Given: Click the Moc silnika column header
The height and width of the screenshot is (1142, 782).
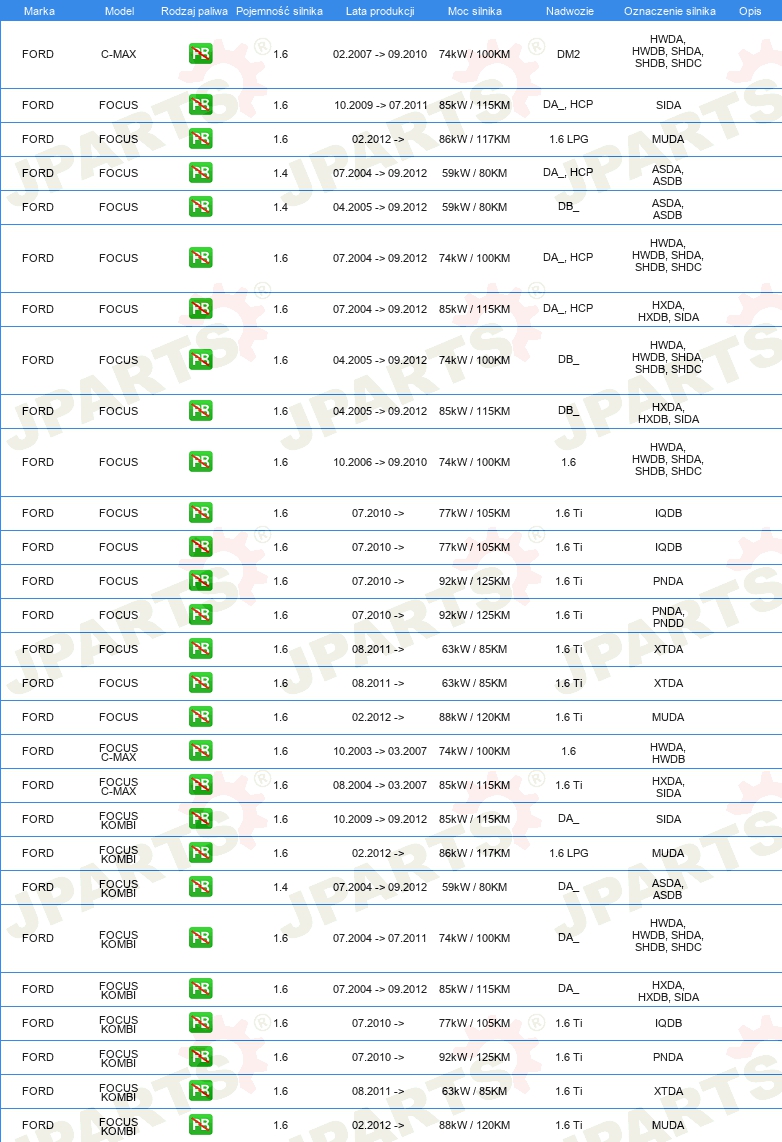Looking at the screenshot, I should (x=475, y=11).
